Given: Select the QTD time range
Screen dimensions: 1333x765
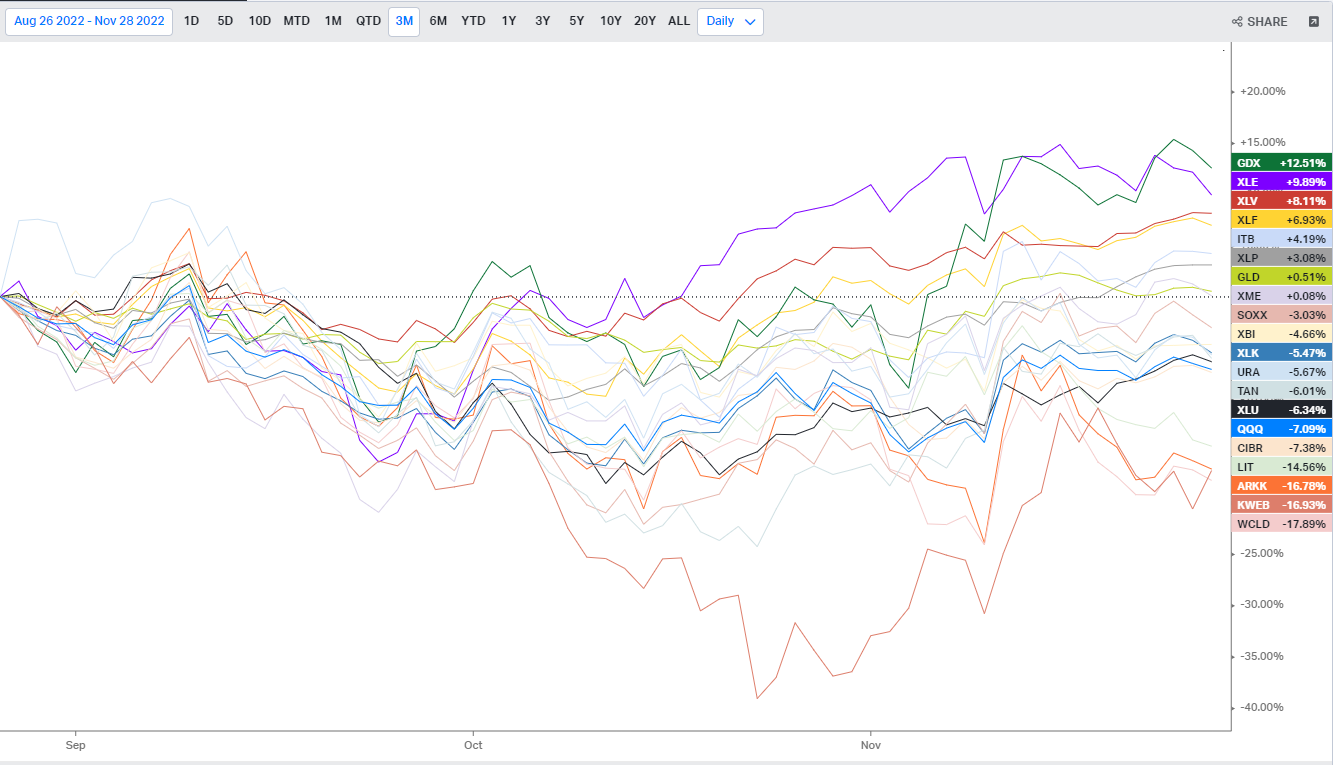Looking at the screenshot, I should [x=369, y=21].
